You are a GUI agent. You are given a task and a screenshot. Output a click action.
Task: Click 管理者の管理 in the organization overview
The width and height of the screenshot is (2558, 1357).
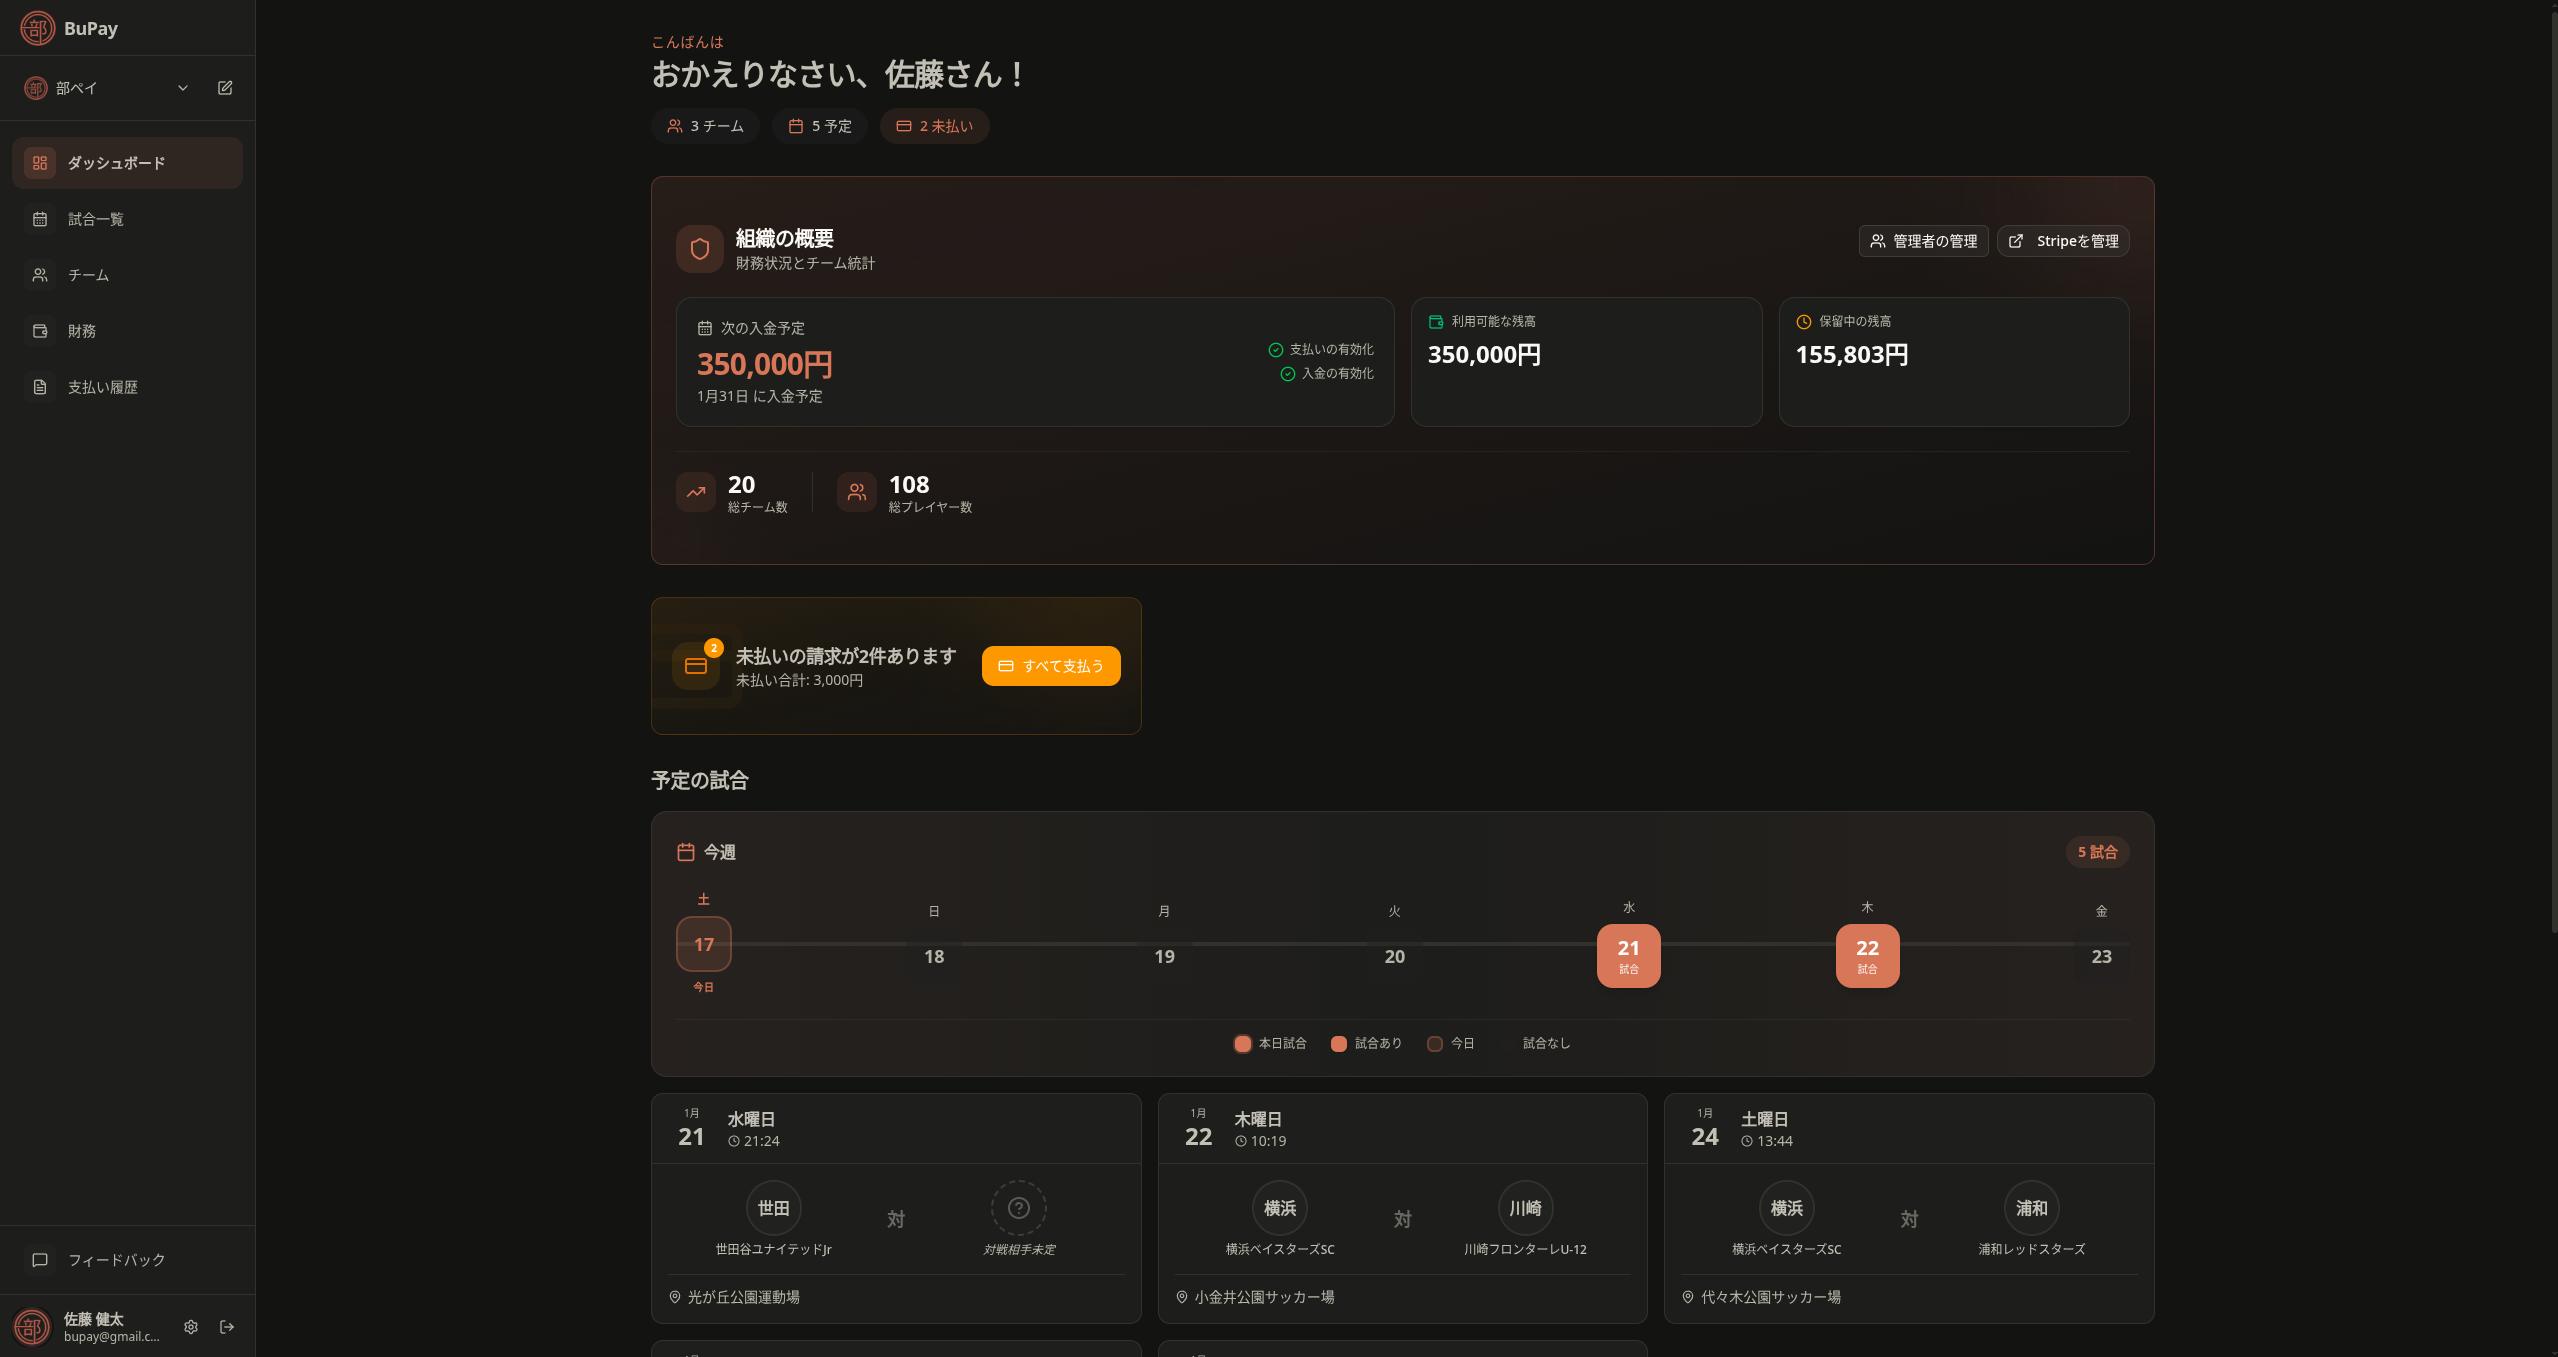coord(1921,241)
